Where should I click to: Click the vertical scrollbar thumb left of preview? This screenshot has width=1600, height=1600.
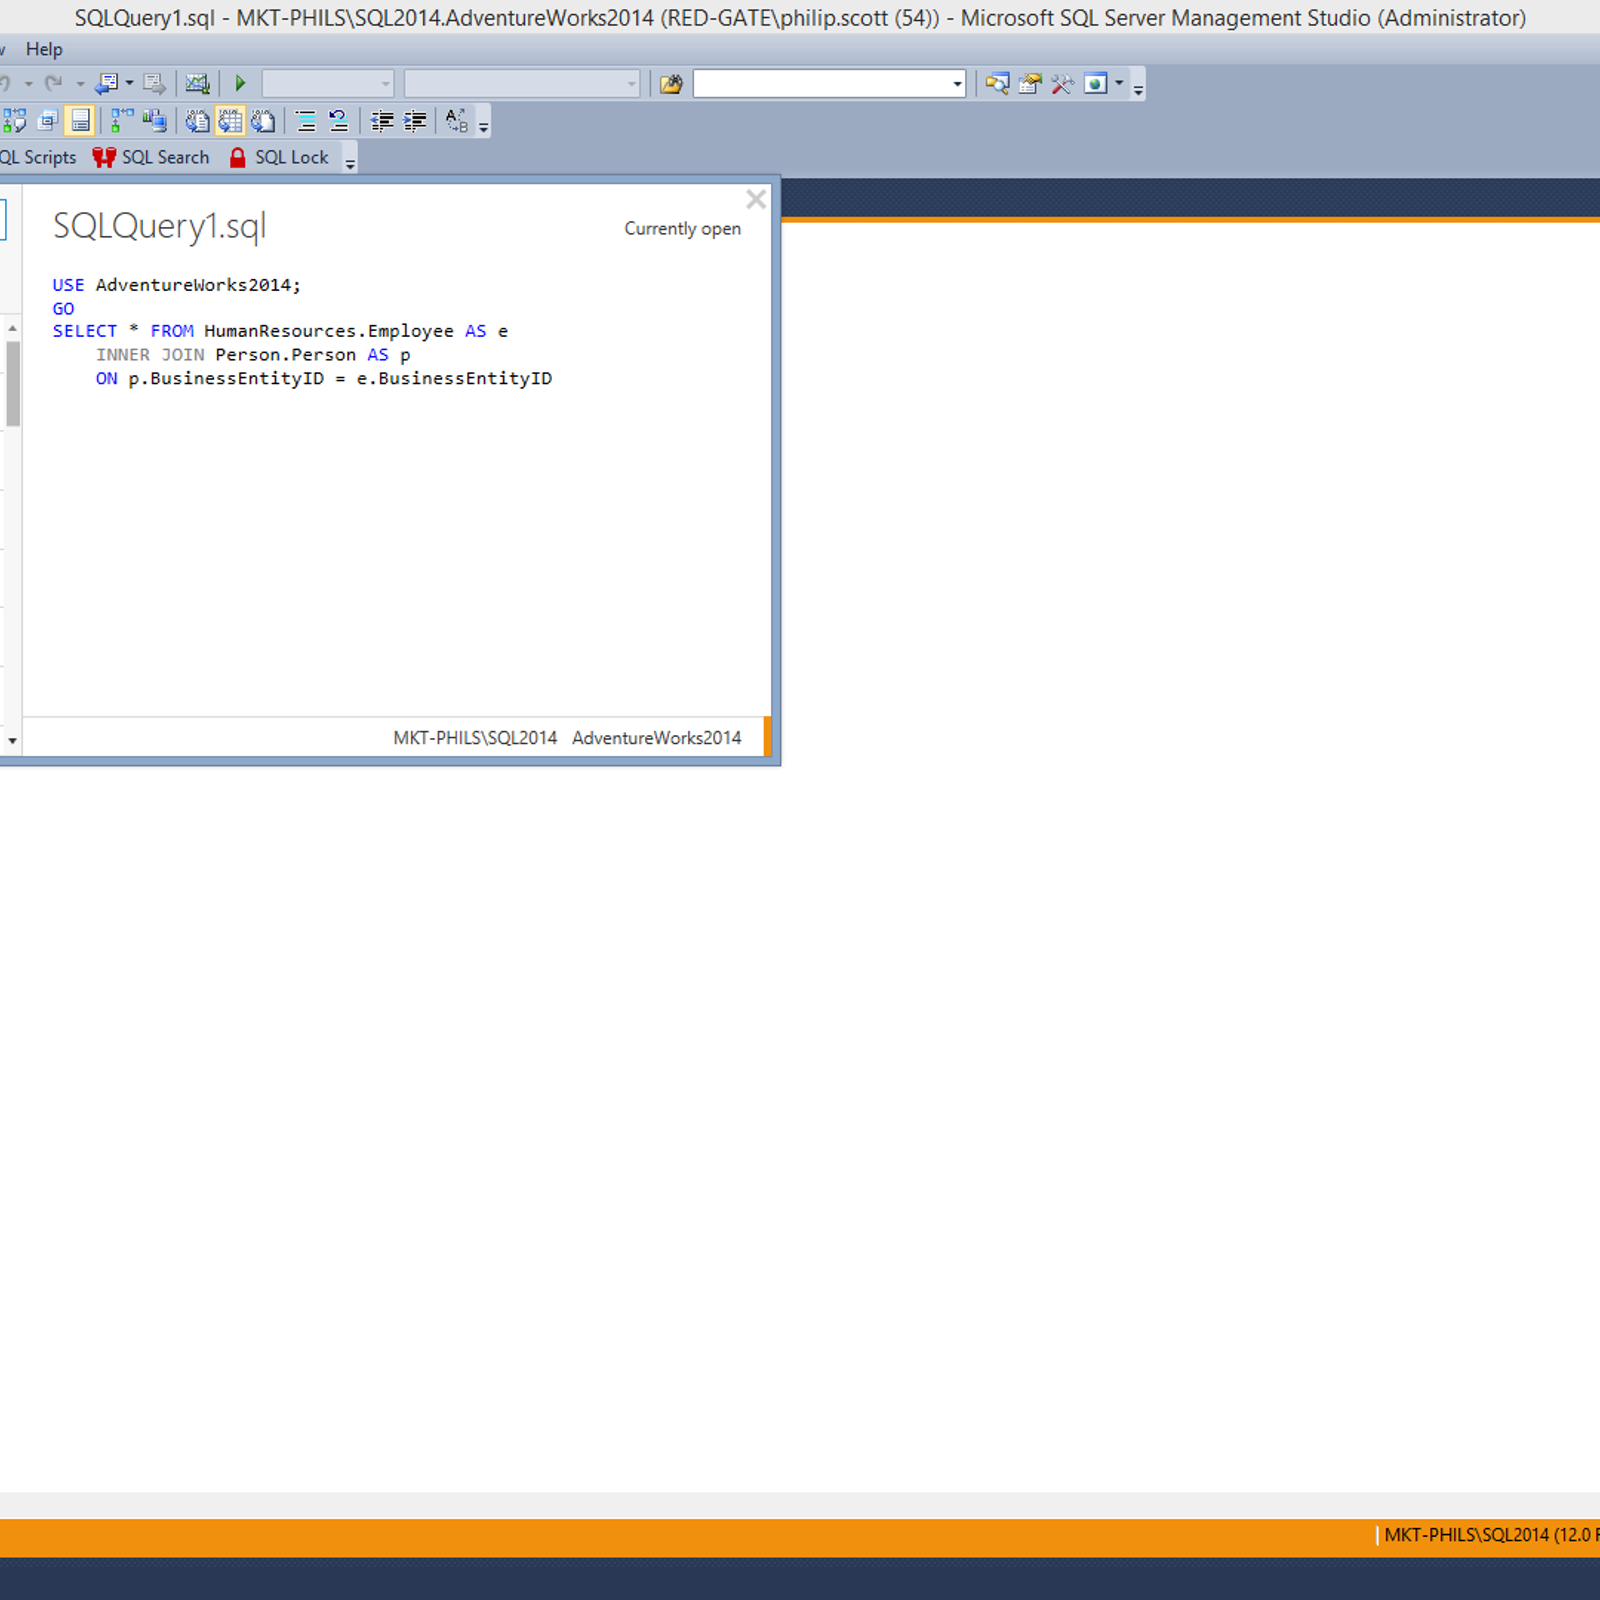pyautogui.click(x=12, y=384)
